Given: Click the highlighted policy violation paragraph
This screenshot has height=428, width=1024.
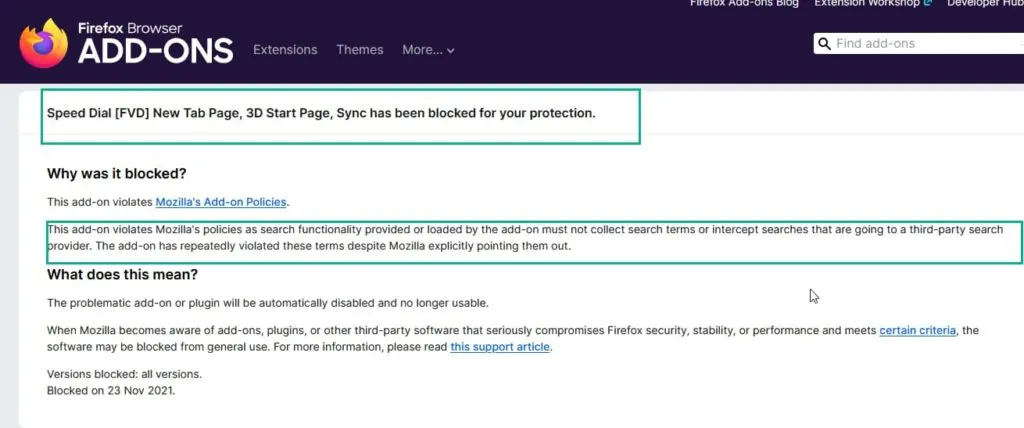Looking at the screenshot, I should coord(524,238).
